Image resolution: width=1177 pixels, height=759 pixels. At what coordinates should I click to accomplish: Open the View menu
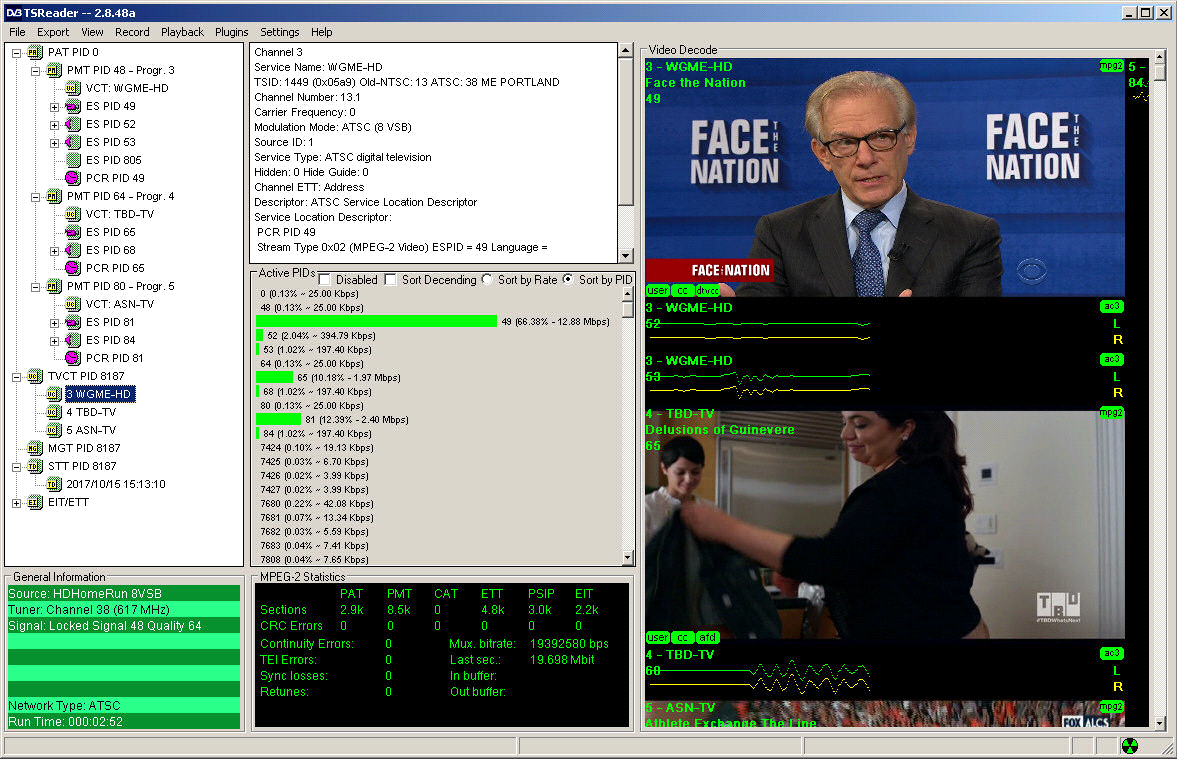(x=92, y=32)
